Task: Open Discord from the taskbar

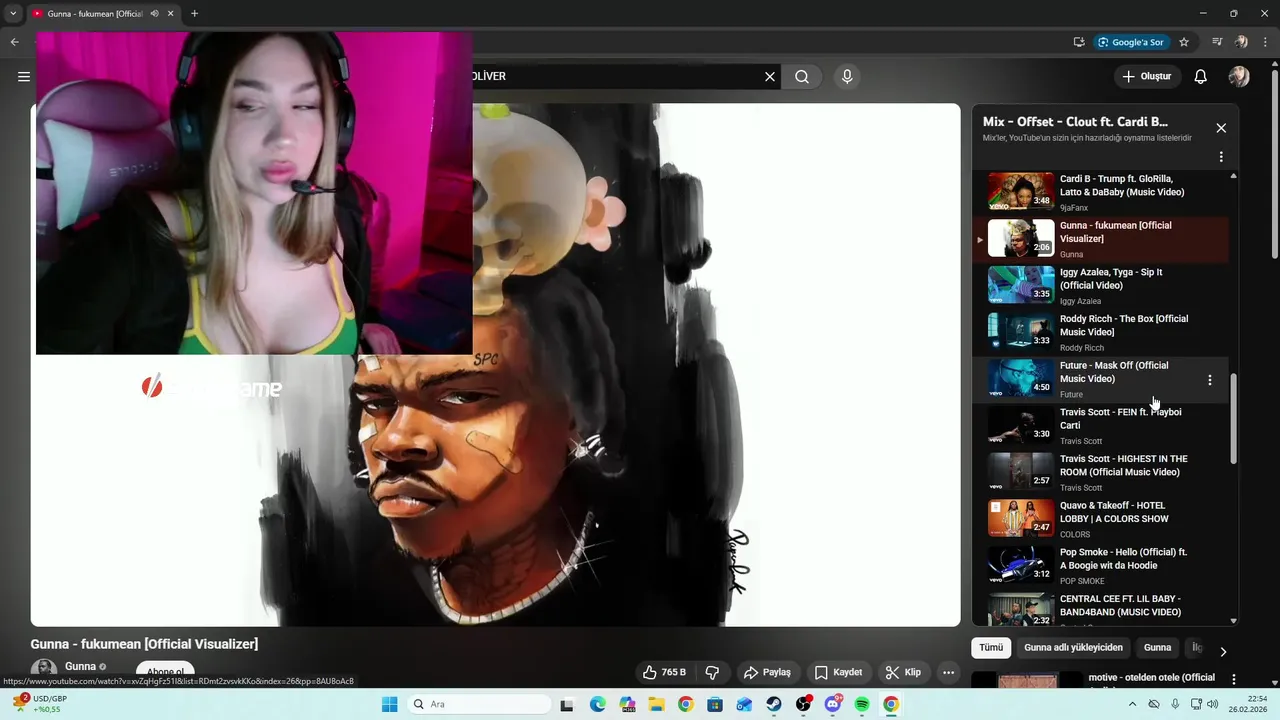Action: pos(833,705)
